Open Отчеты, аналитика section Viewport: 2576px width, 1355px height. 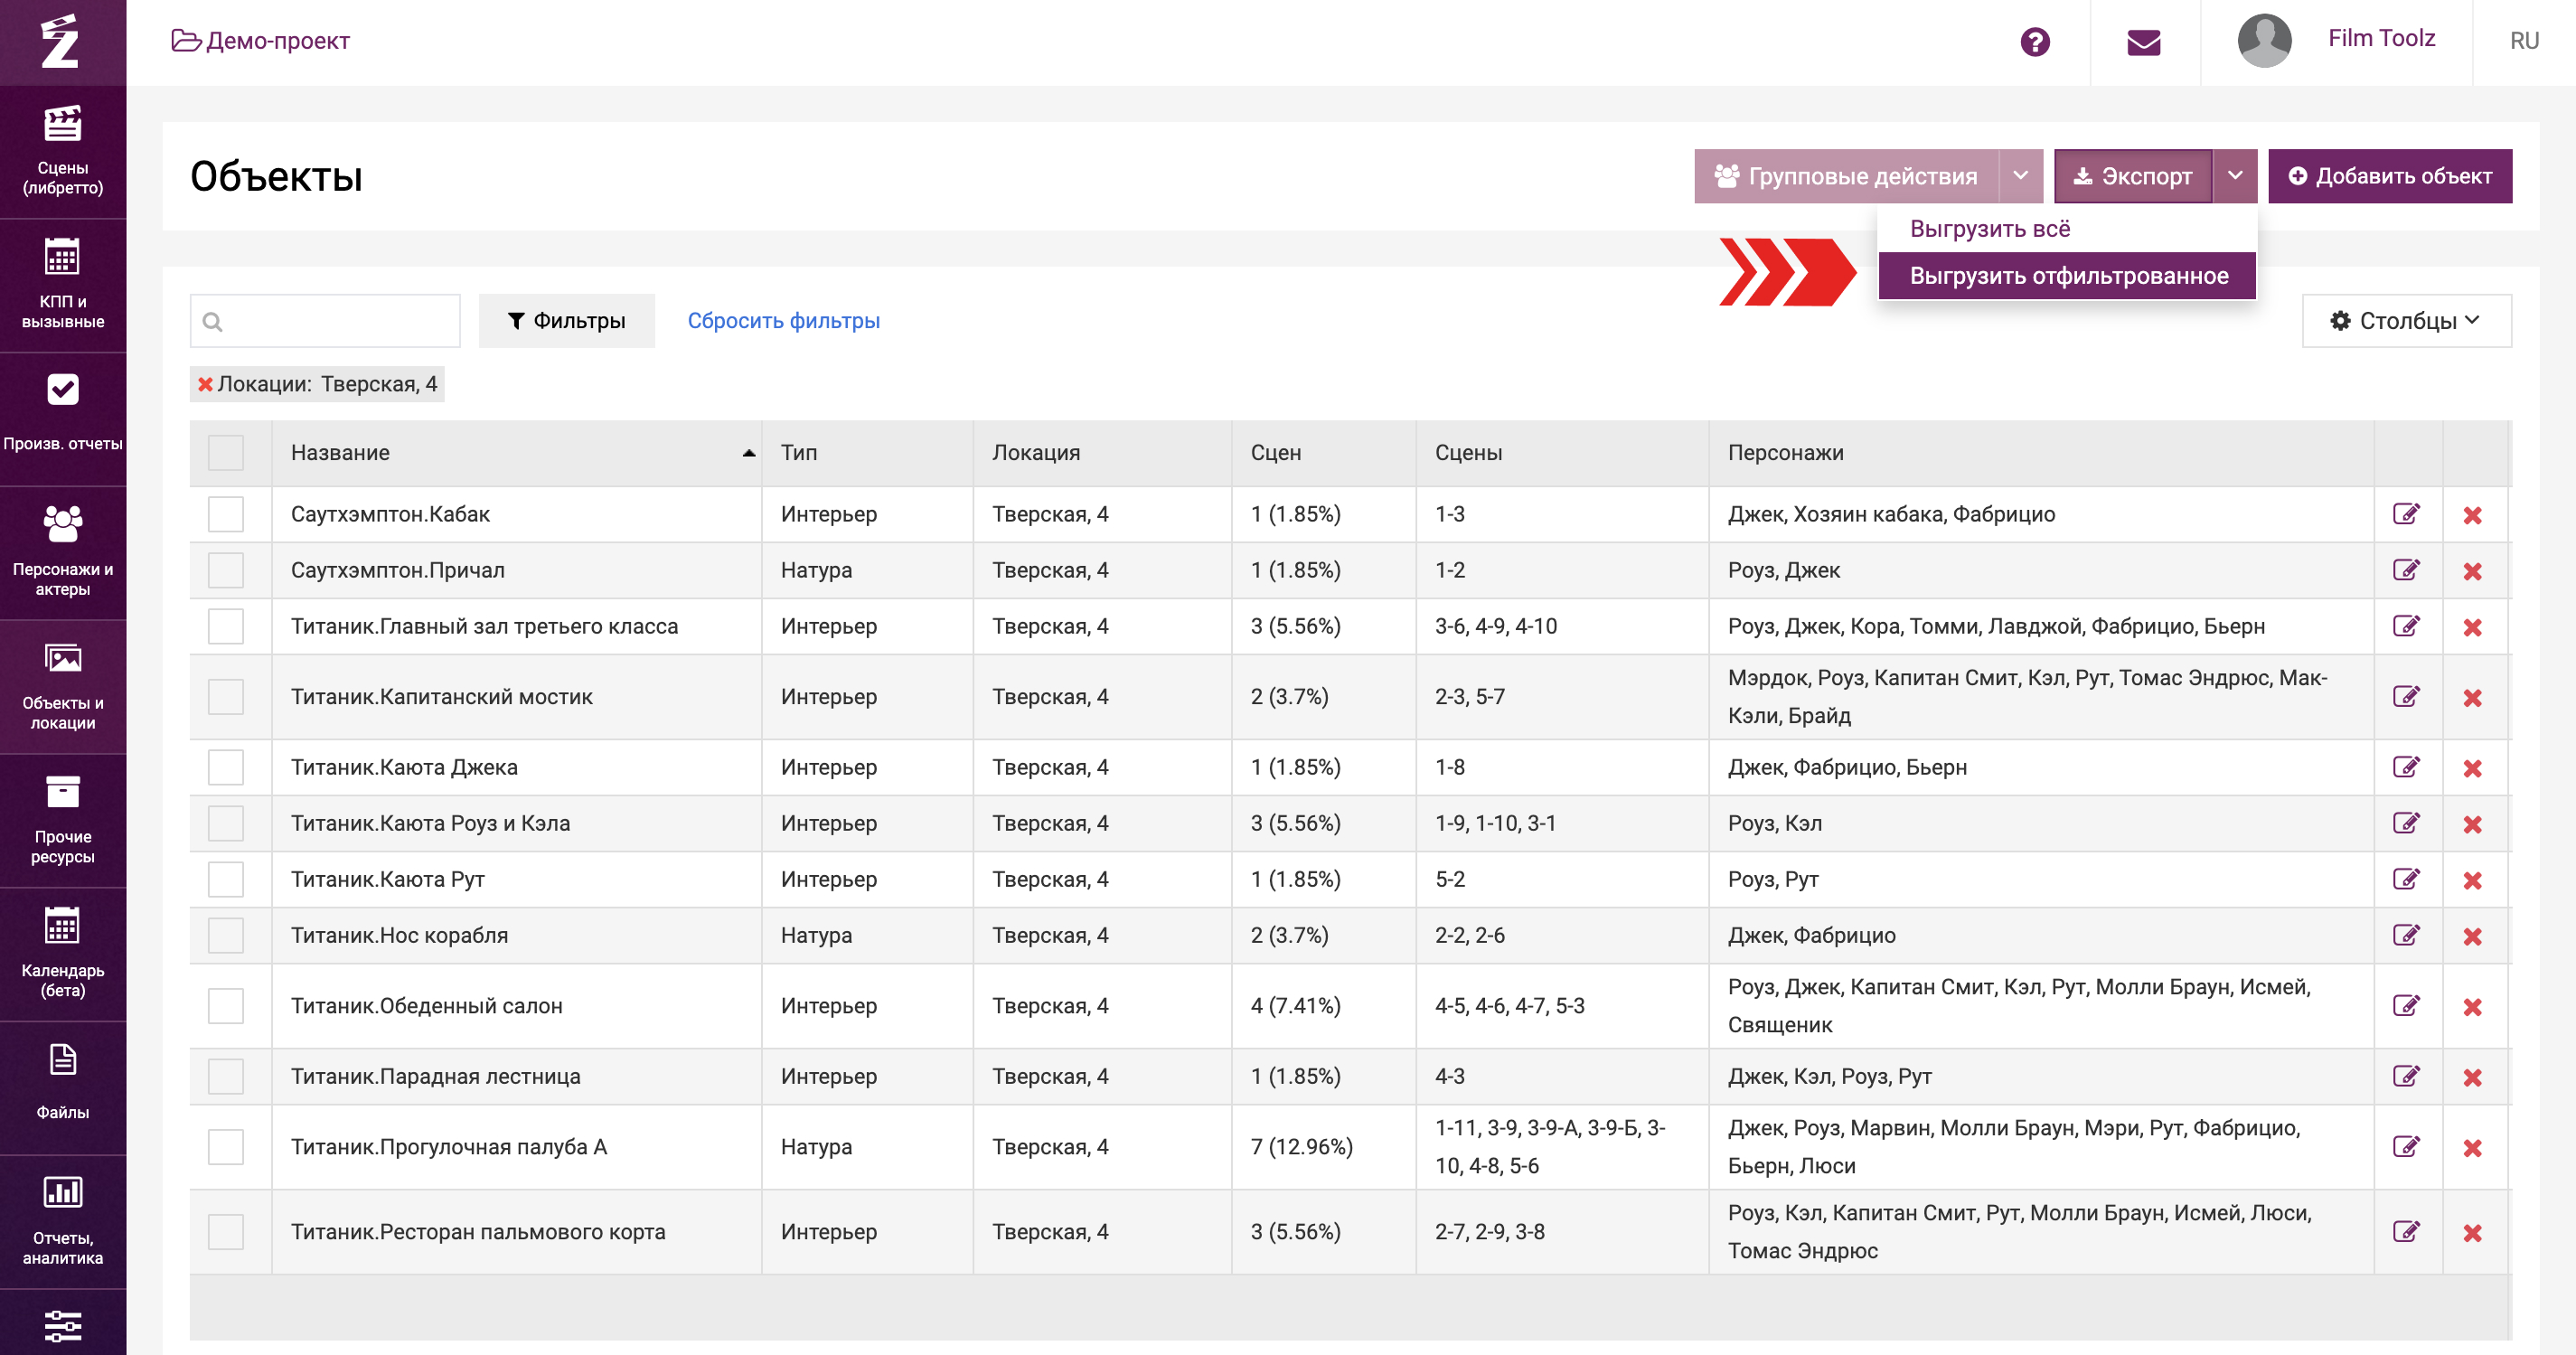pos(63,1222)
